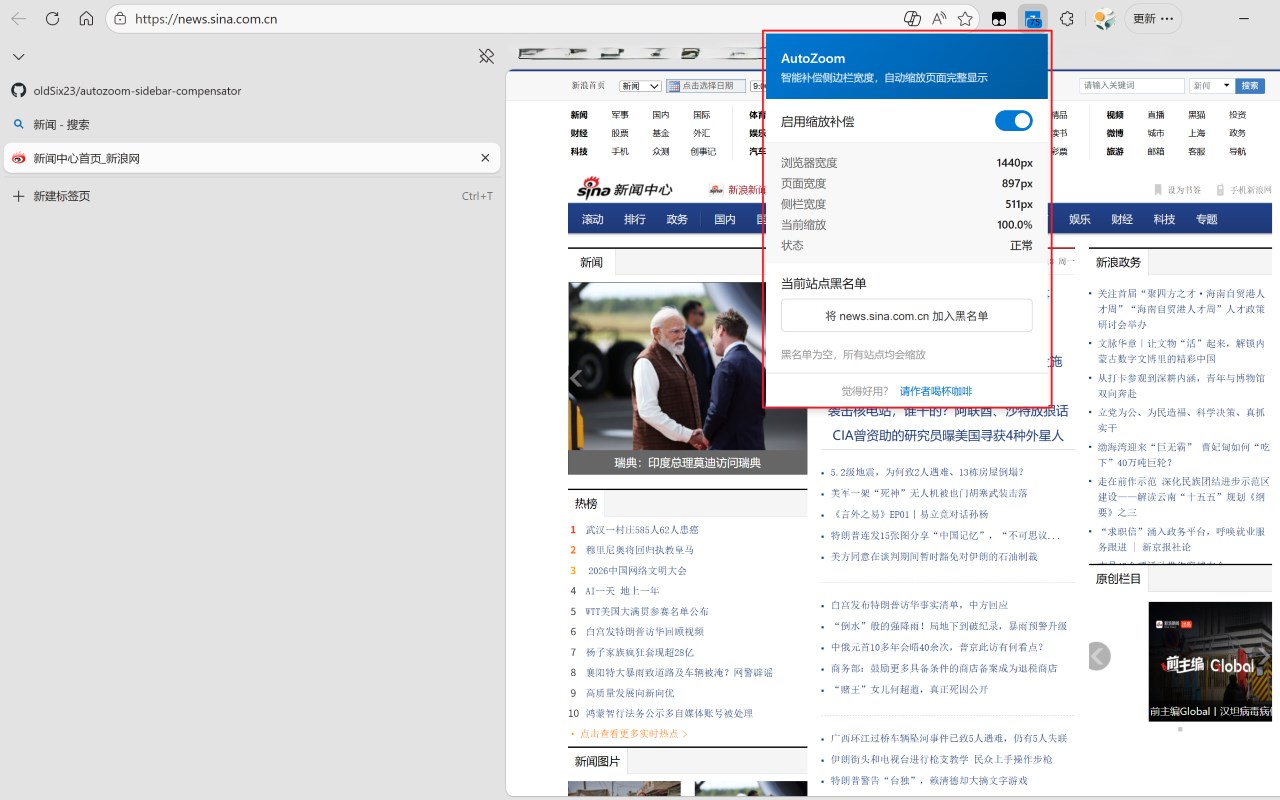The width and height of the screenshot is (1280, 800).
Task: Click the blue 搜索 button
Action: (1250, 86)
